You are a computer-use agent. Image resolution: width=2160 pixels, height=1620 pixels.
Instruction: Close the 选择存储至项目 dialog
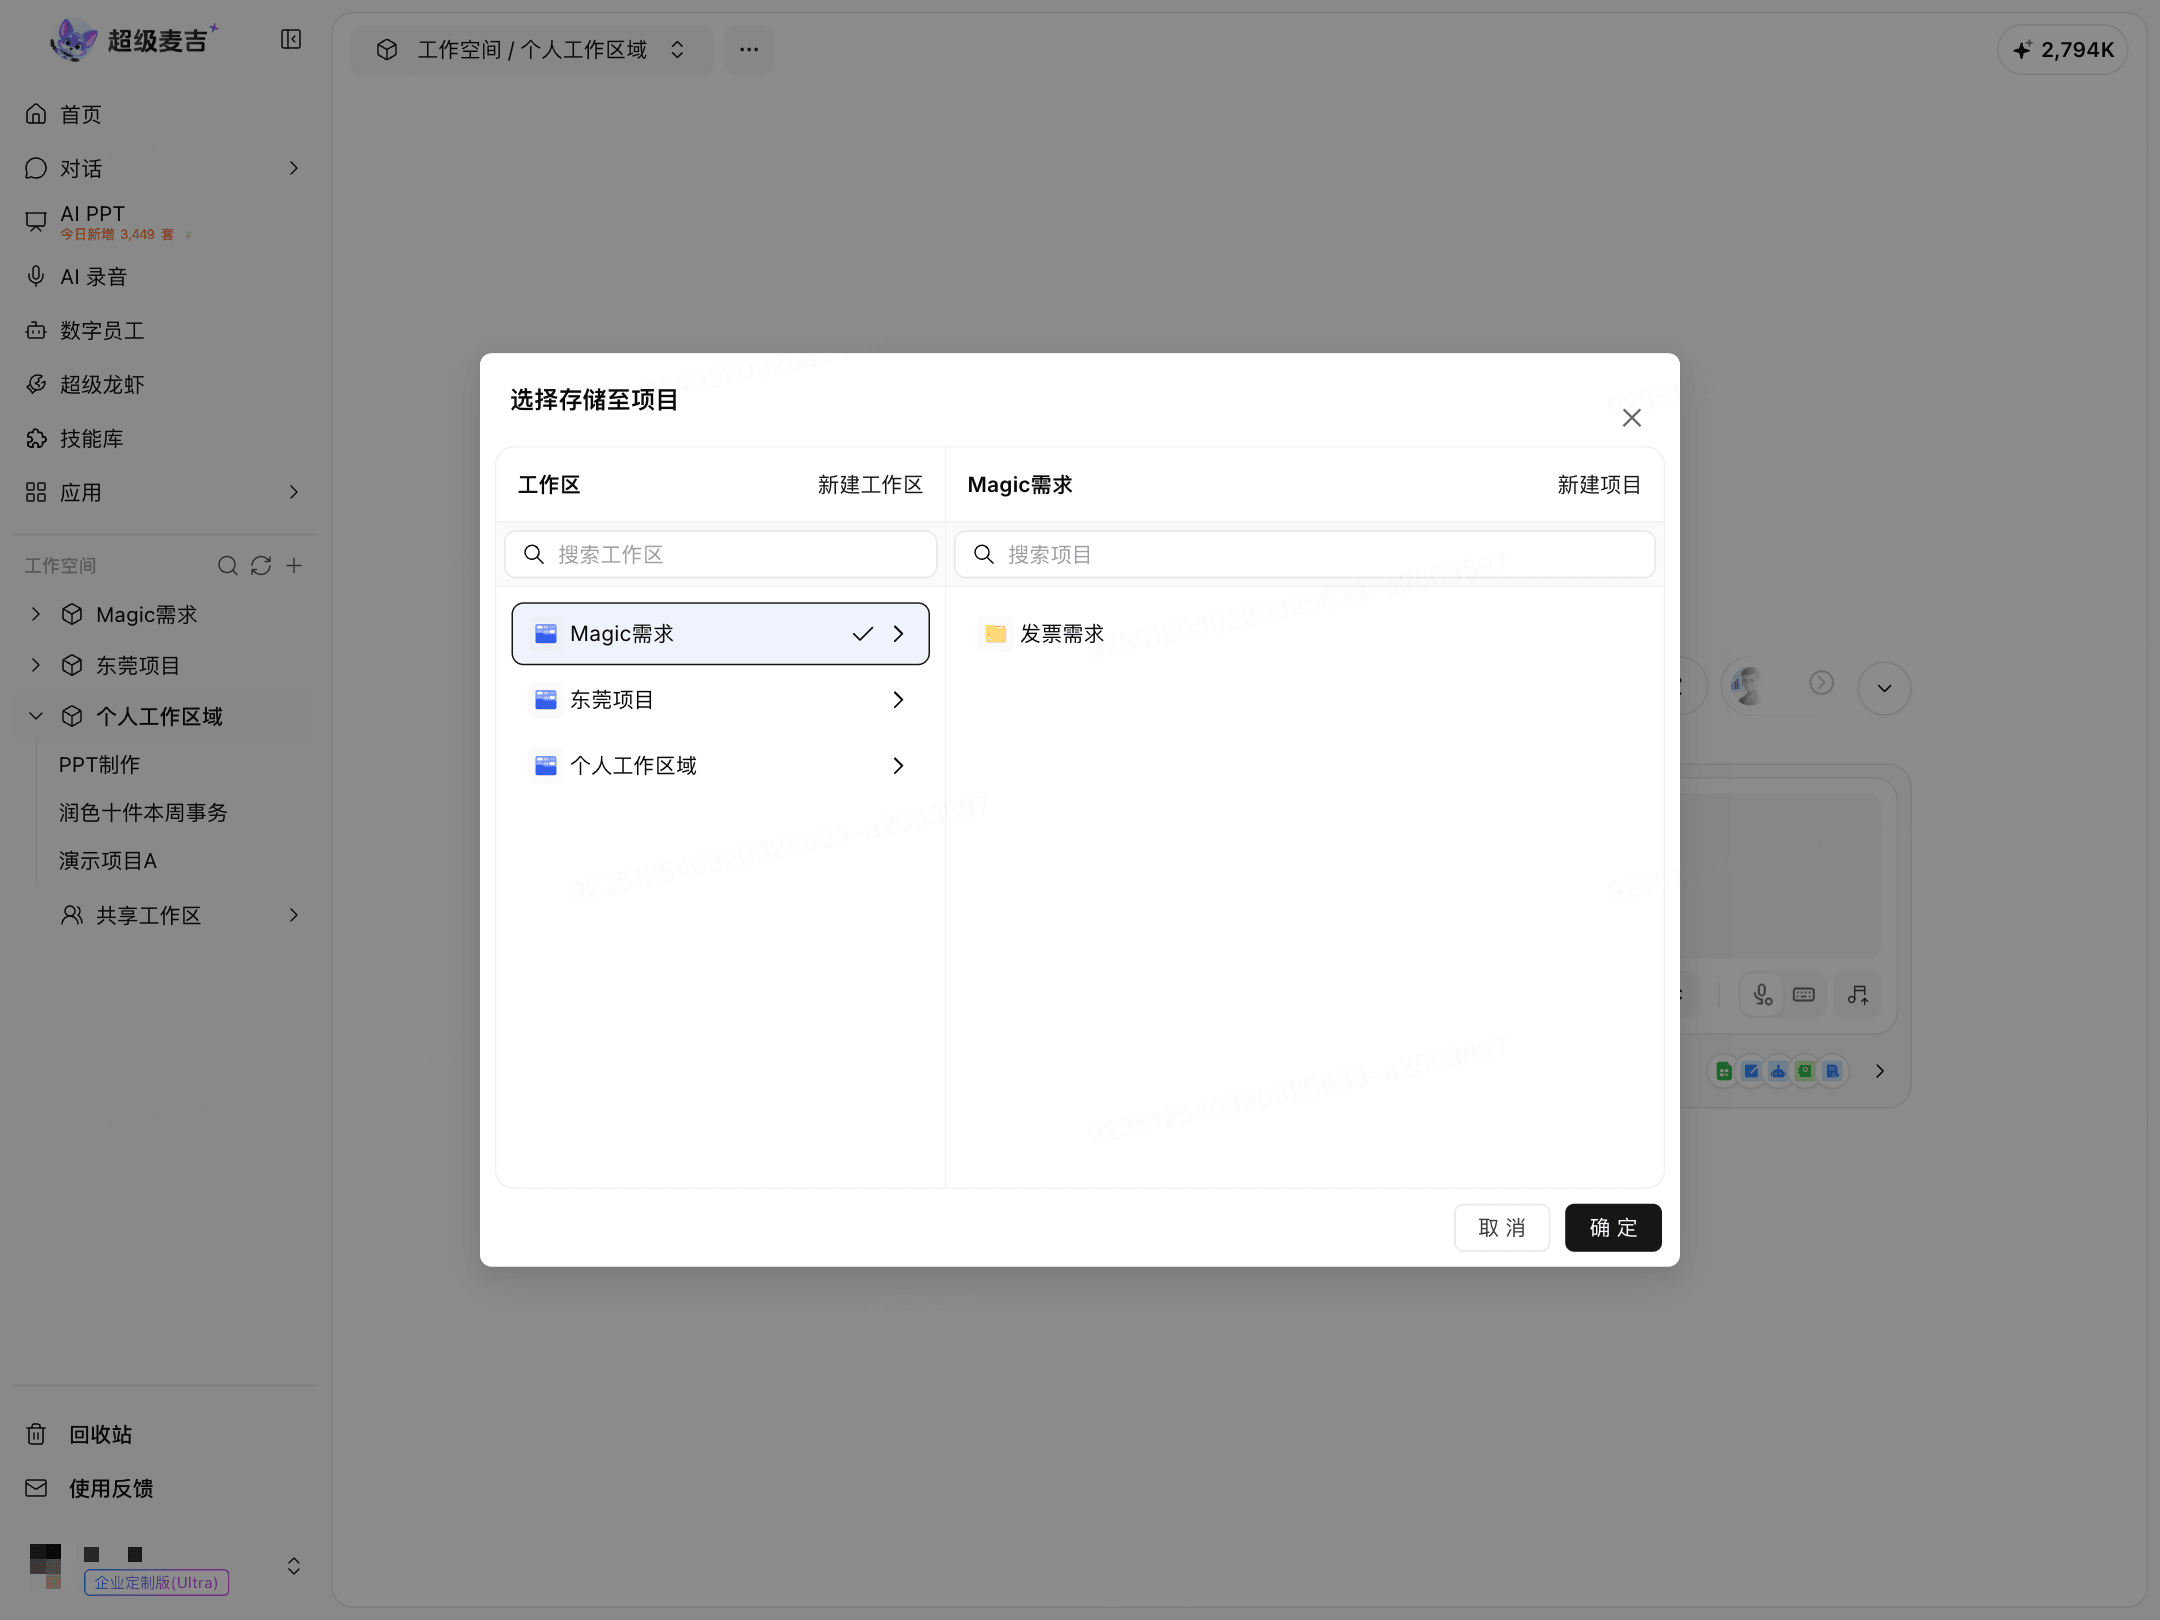tap(1632, 418)
